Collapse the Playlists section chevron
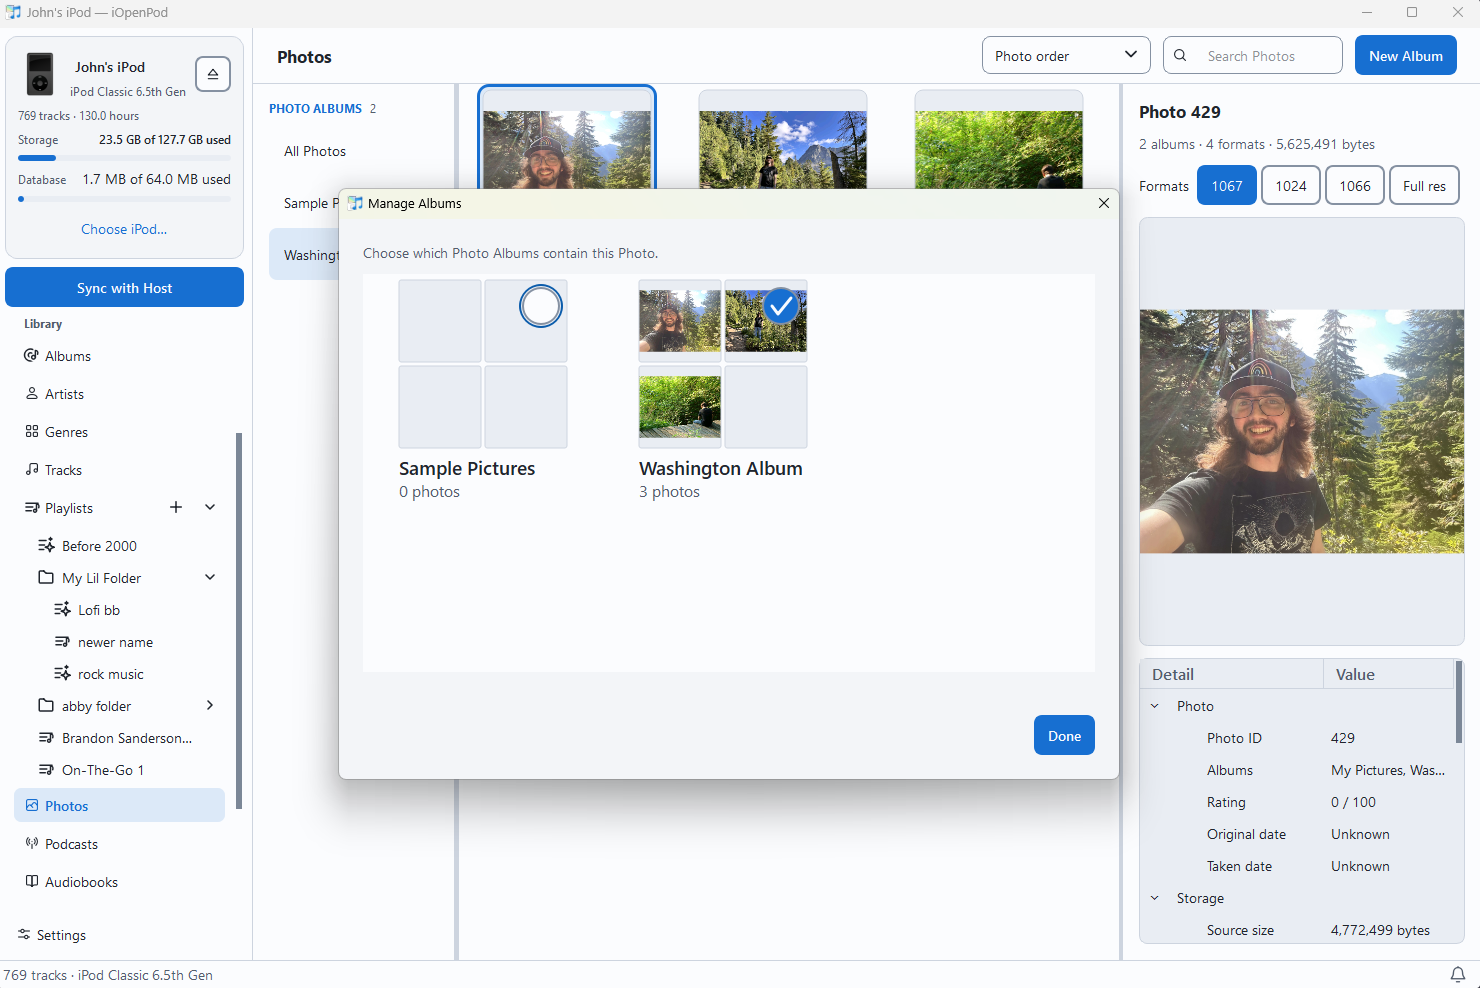Screen dimensions: 1480x988 click(210, 507)
